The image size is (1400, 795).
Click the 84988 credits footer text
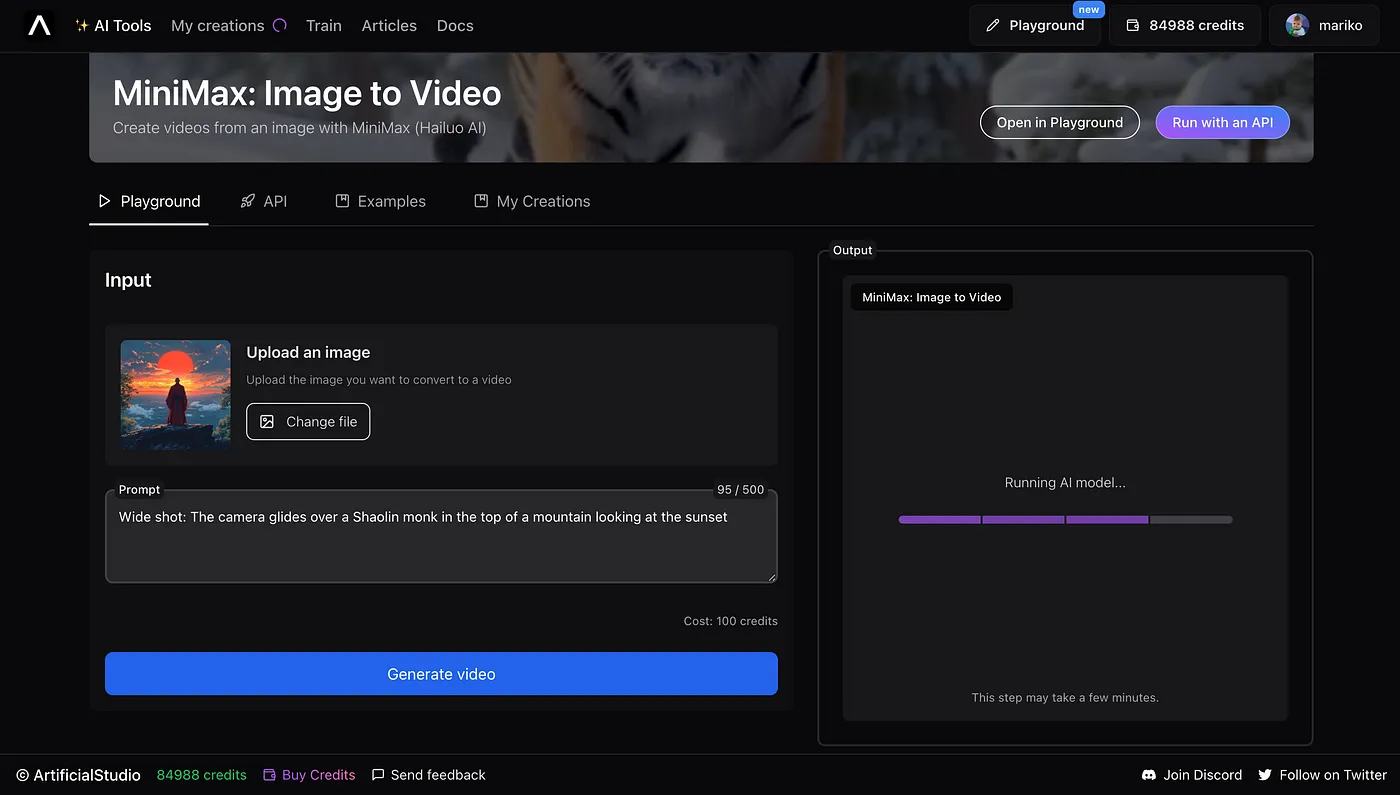202,775
